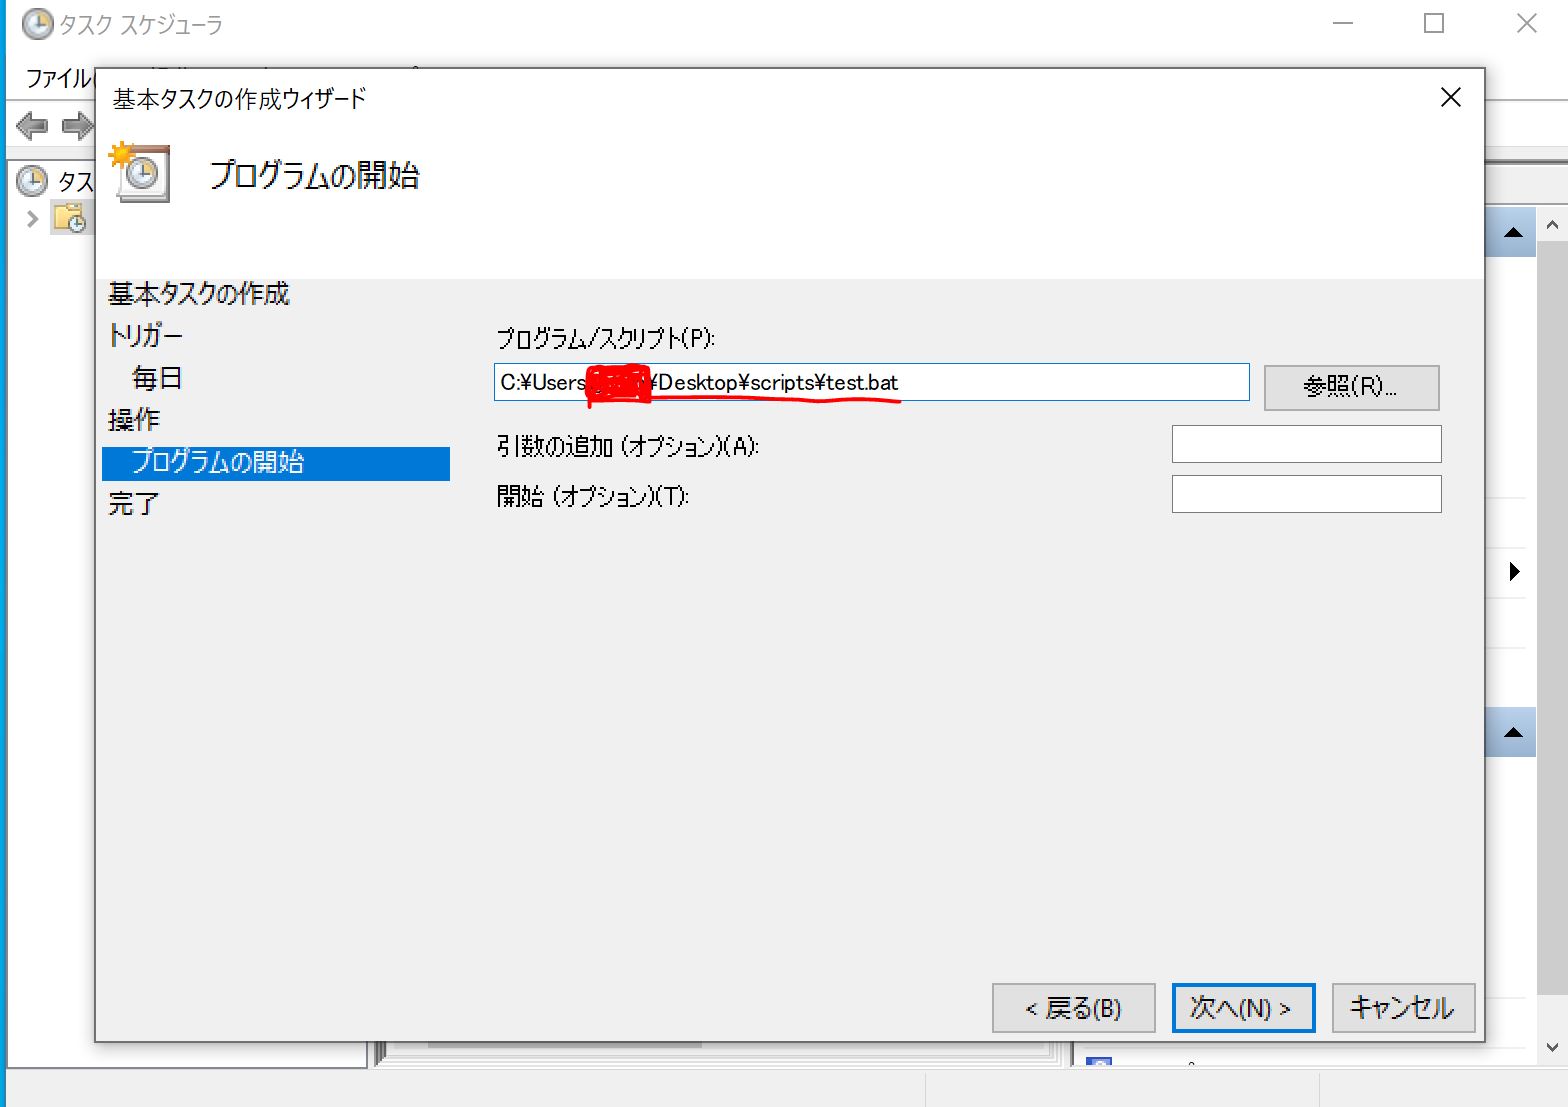Click the wizard clock icon in header
Screen dimensions: 1568x1107
pos(140,174)
